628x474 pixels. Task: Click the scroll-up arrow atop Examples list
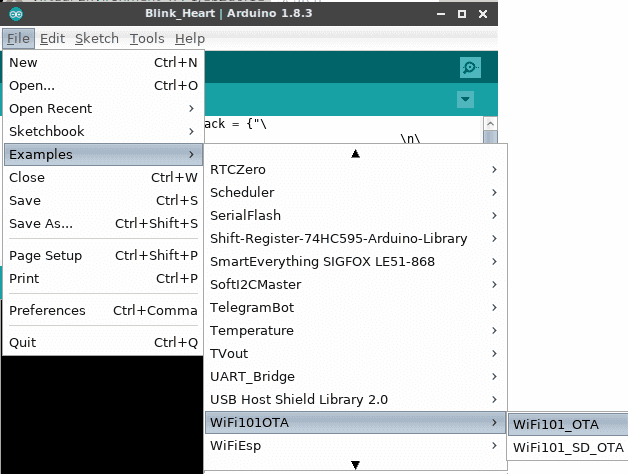[355, 154]
